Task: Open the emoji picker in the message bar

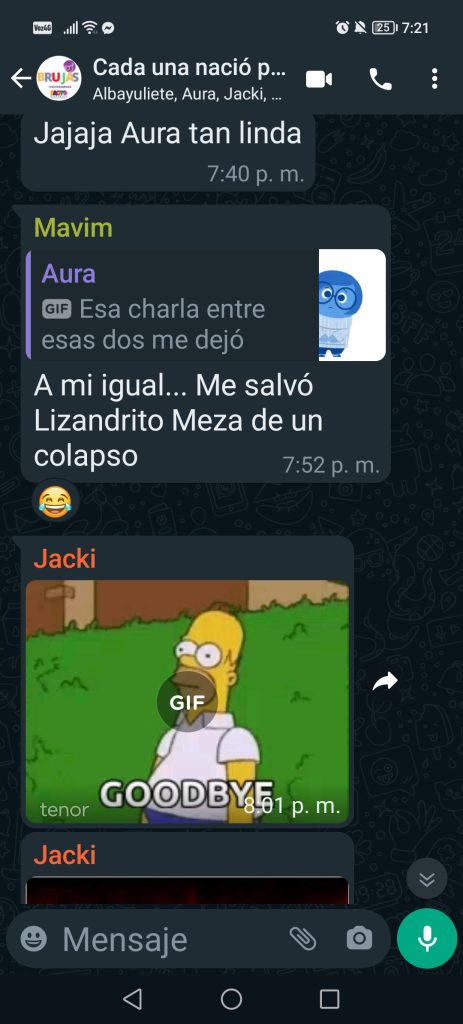Action: click(34, 939)
